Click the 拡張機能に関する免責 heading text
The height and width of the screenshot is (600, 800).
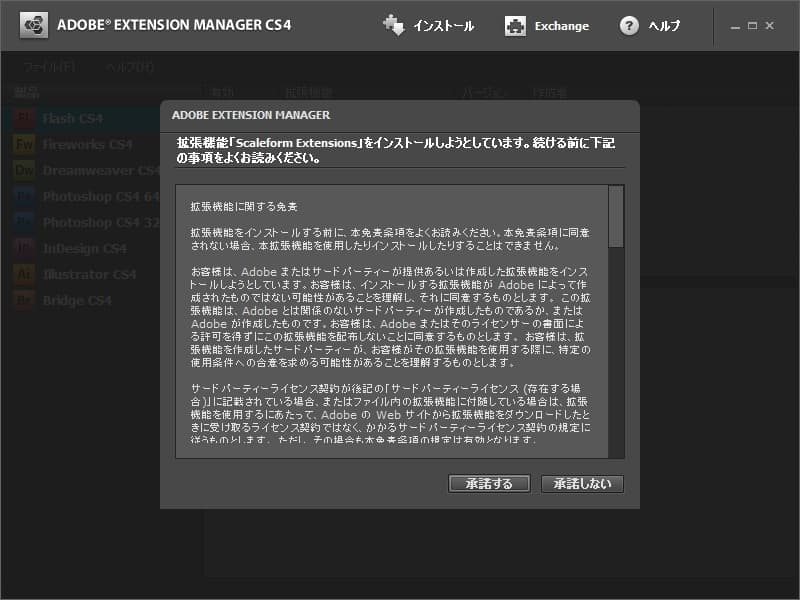click(244, 207)
